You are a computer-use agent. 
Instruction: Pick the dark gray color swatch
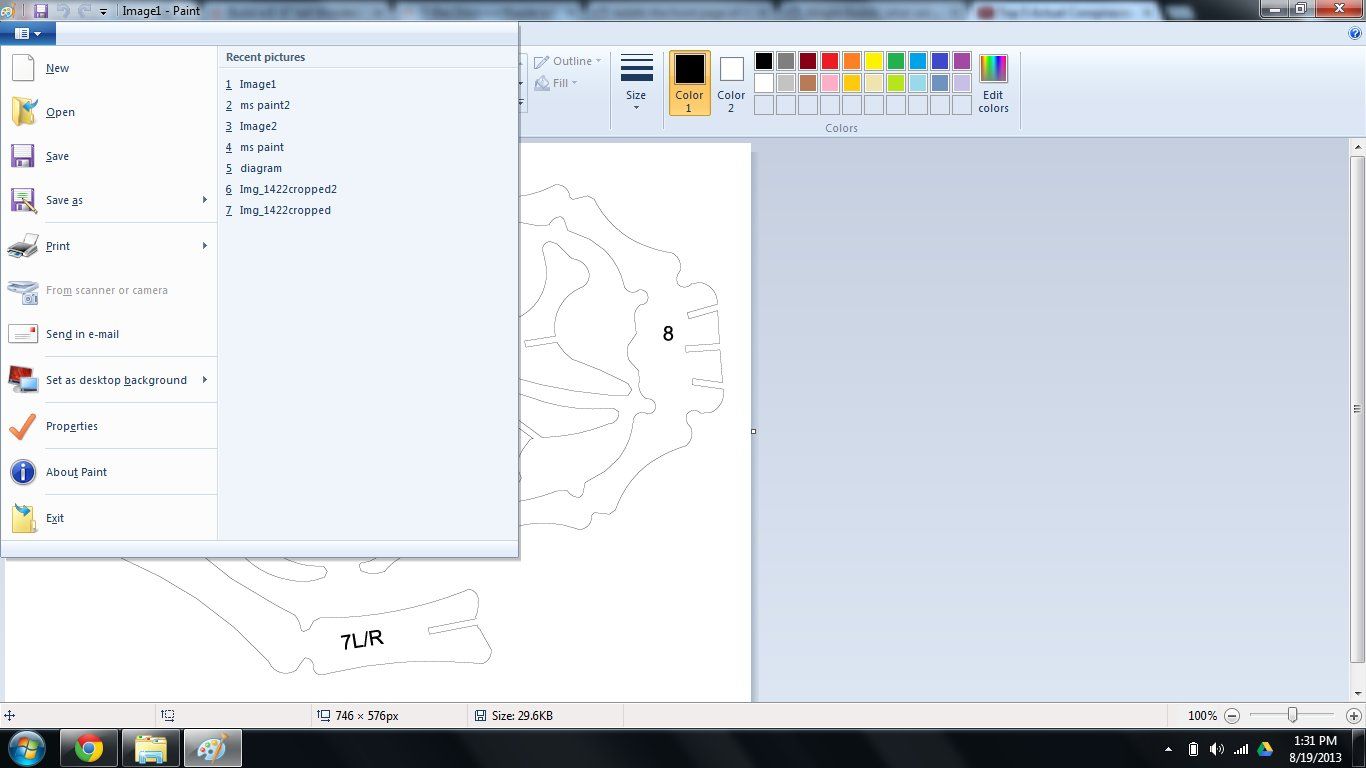point(786,61)
